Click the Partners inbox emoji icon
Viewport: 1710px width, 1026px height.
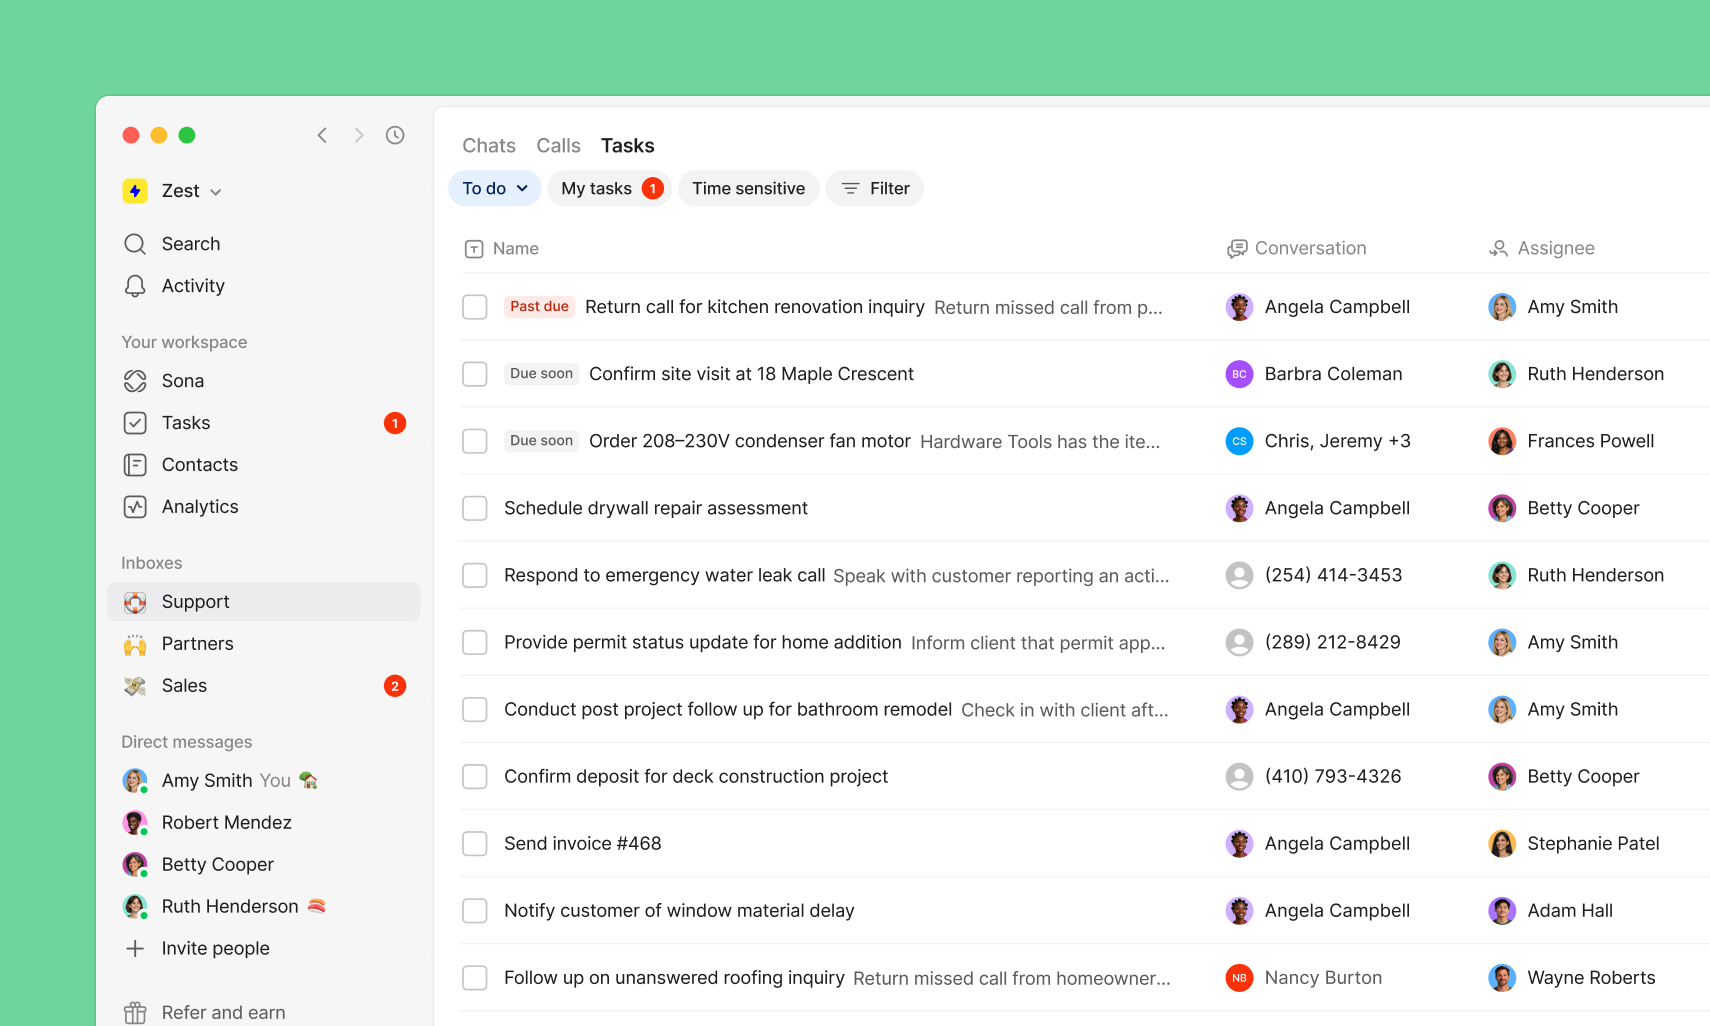[135, 644]
